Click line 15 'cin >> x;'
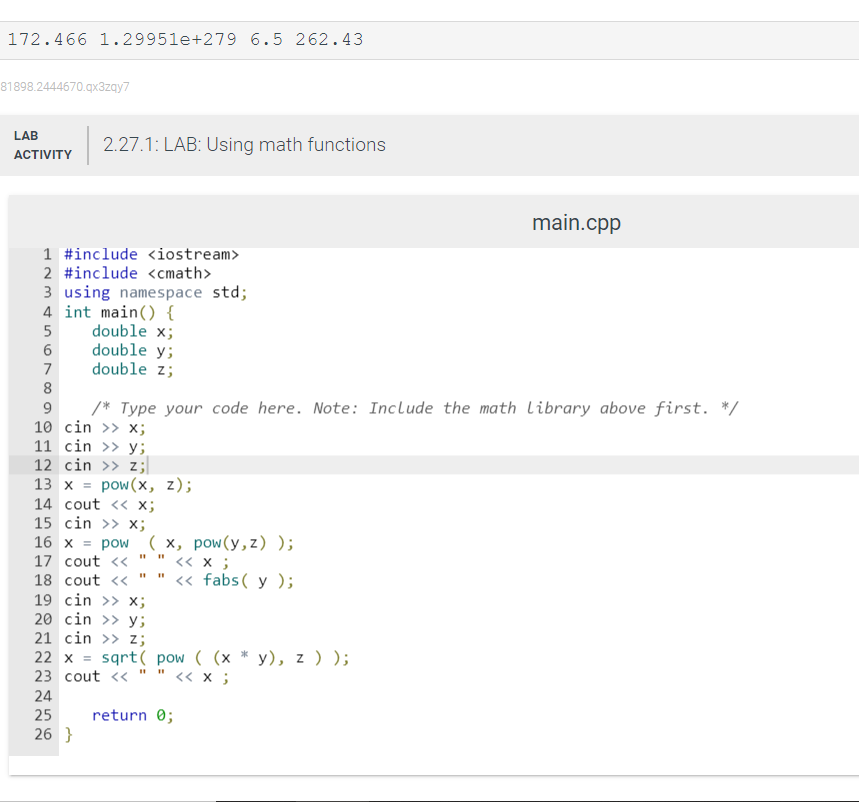This screenshot has height=802, width=859. [105, 524]
